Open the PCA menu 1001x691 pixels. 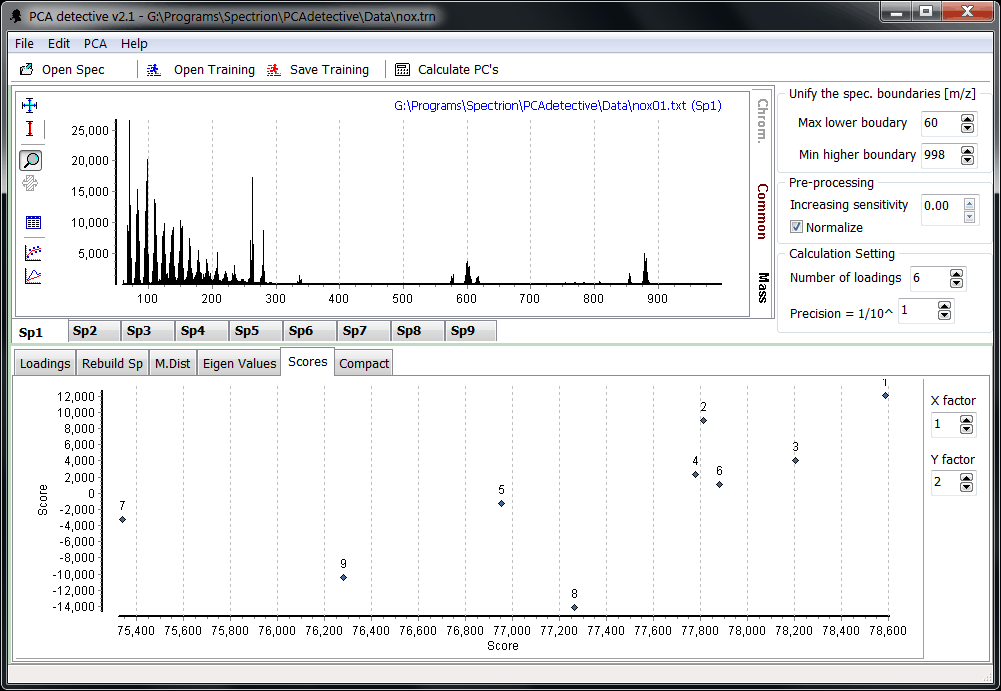tap(95, 44)
